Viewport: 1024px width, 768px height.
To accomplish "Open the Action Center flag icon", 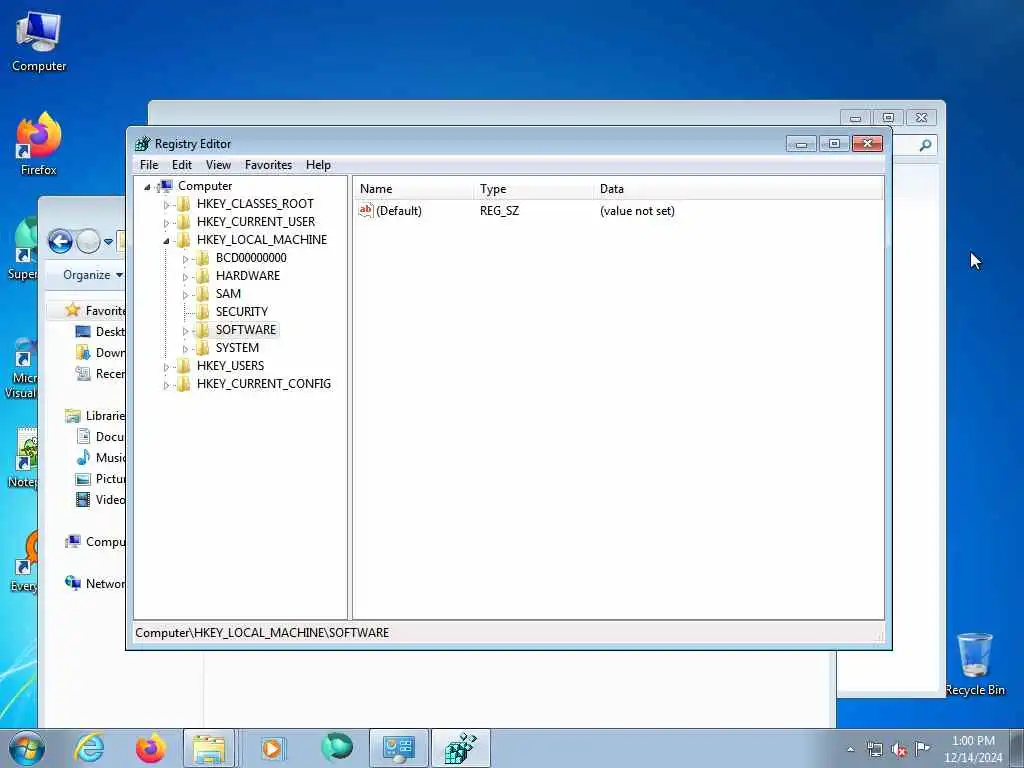I will pos(922,749).
